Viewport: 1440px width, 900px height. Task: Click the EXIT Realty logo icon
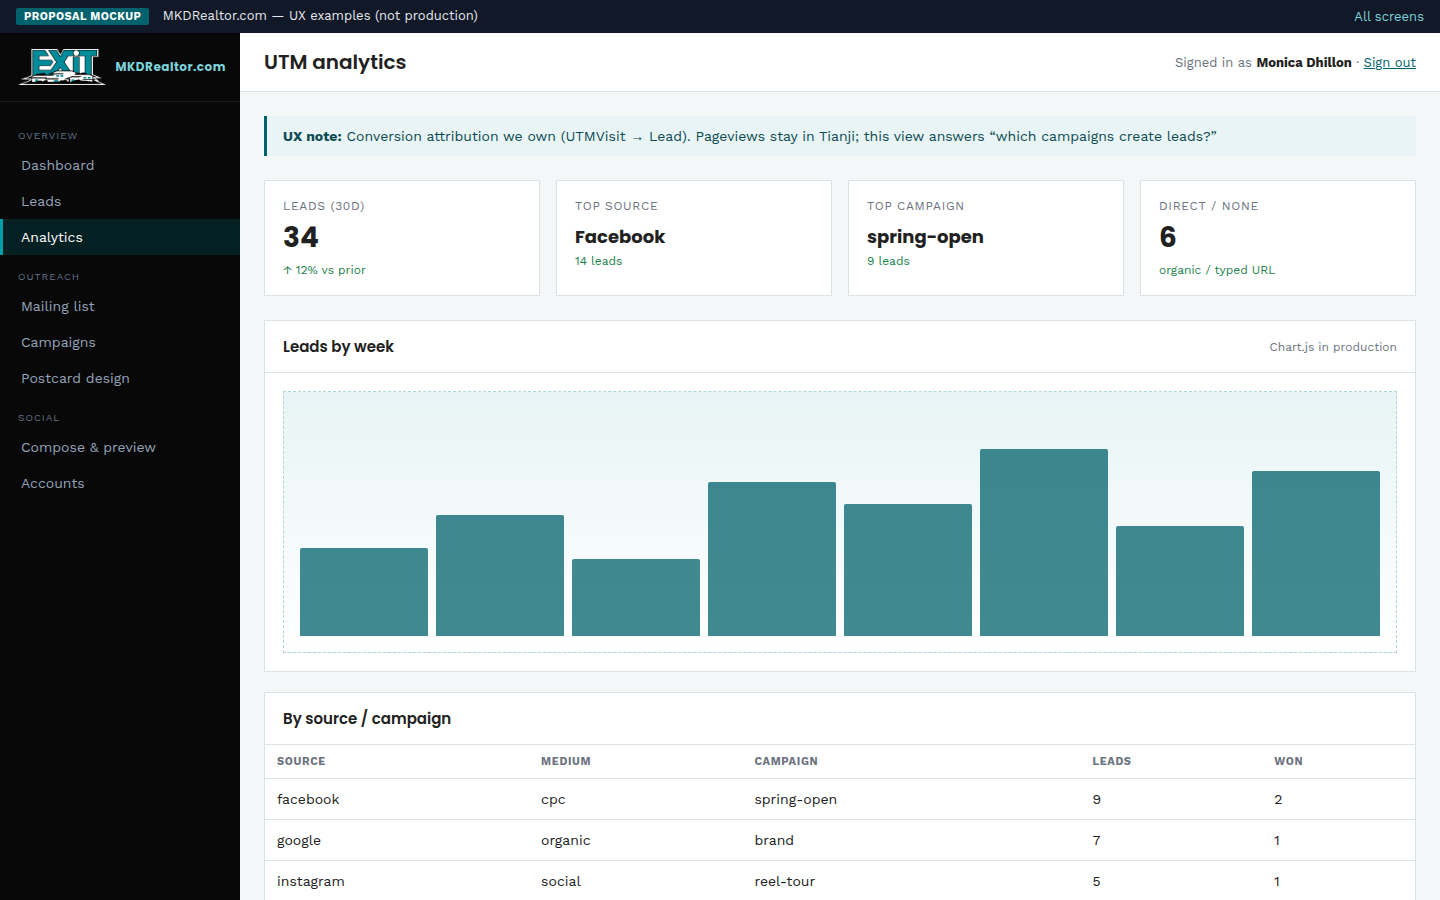tap(62, 66)
